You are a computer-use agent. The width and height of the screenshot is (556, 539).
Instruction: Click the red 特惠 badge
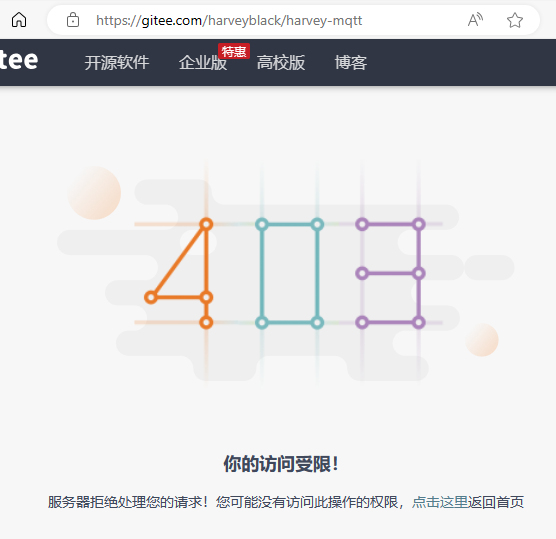(234, 51)
